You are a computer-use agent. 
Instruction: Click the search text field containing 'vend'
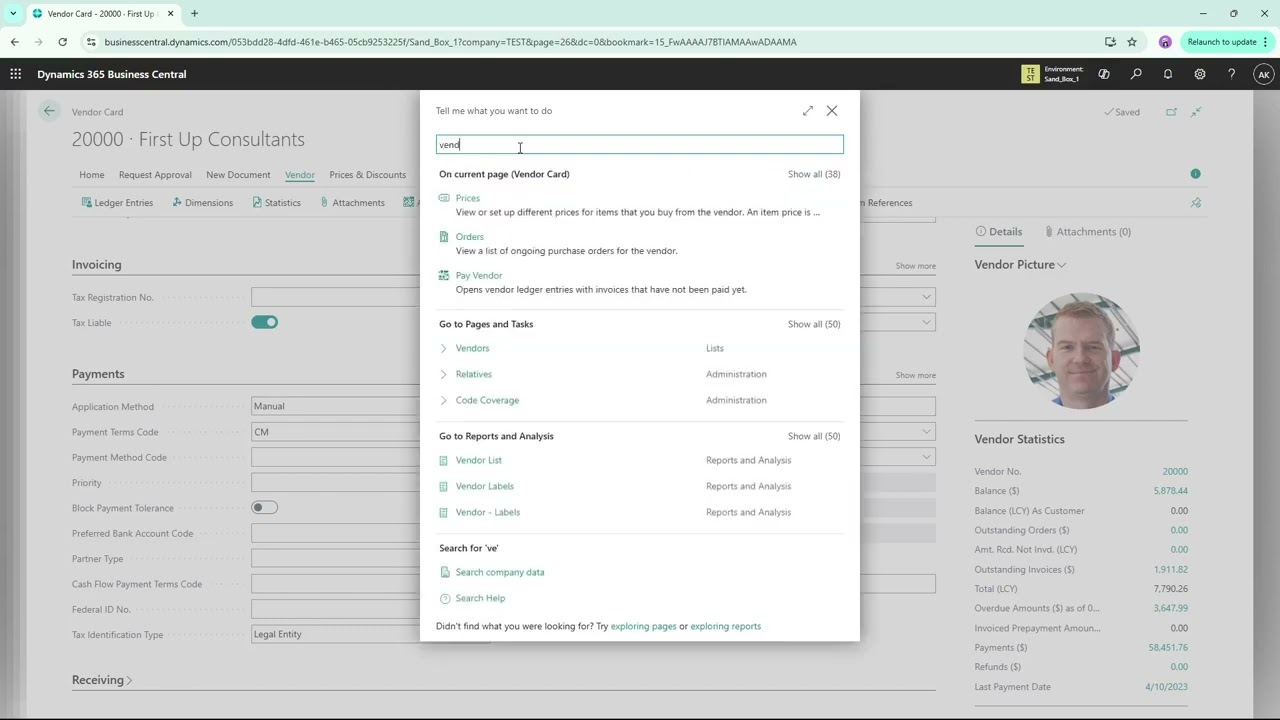click(x=640, y=145)
